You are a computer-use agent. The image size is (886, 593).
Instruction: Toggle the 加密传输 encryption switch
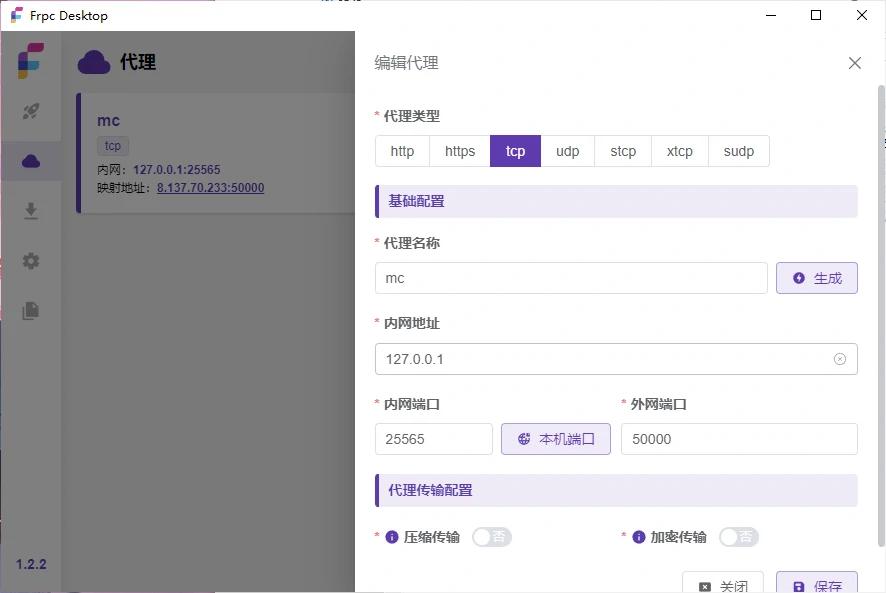738,537
